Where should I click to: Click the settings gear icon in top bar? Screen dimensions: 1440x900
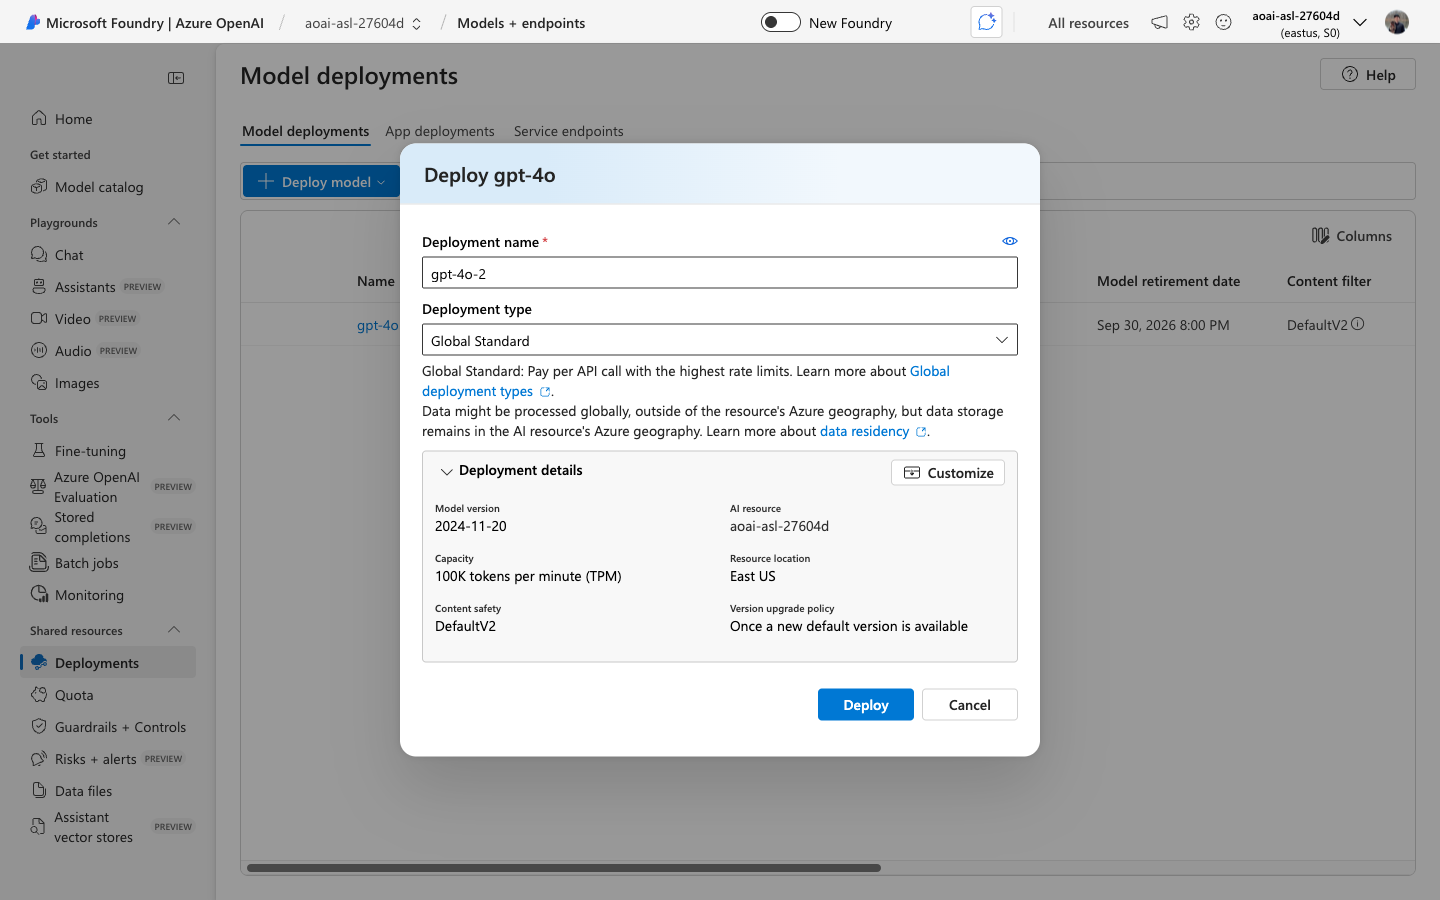1191,22
